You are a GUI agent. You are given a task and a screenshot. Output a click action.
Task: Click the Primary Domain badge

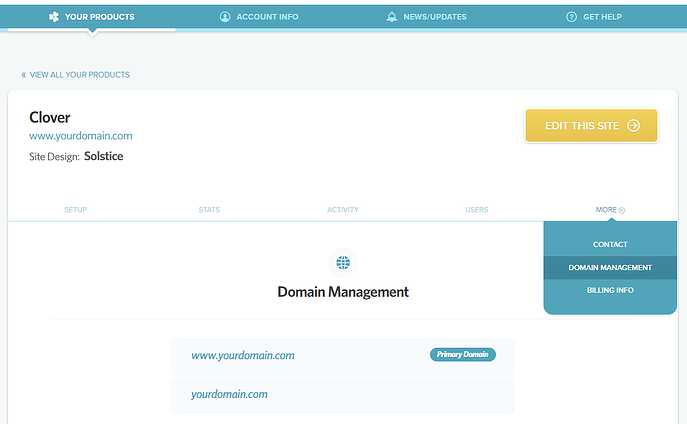[463, 354]
